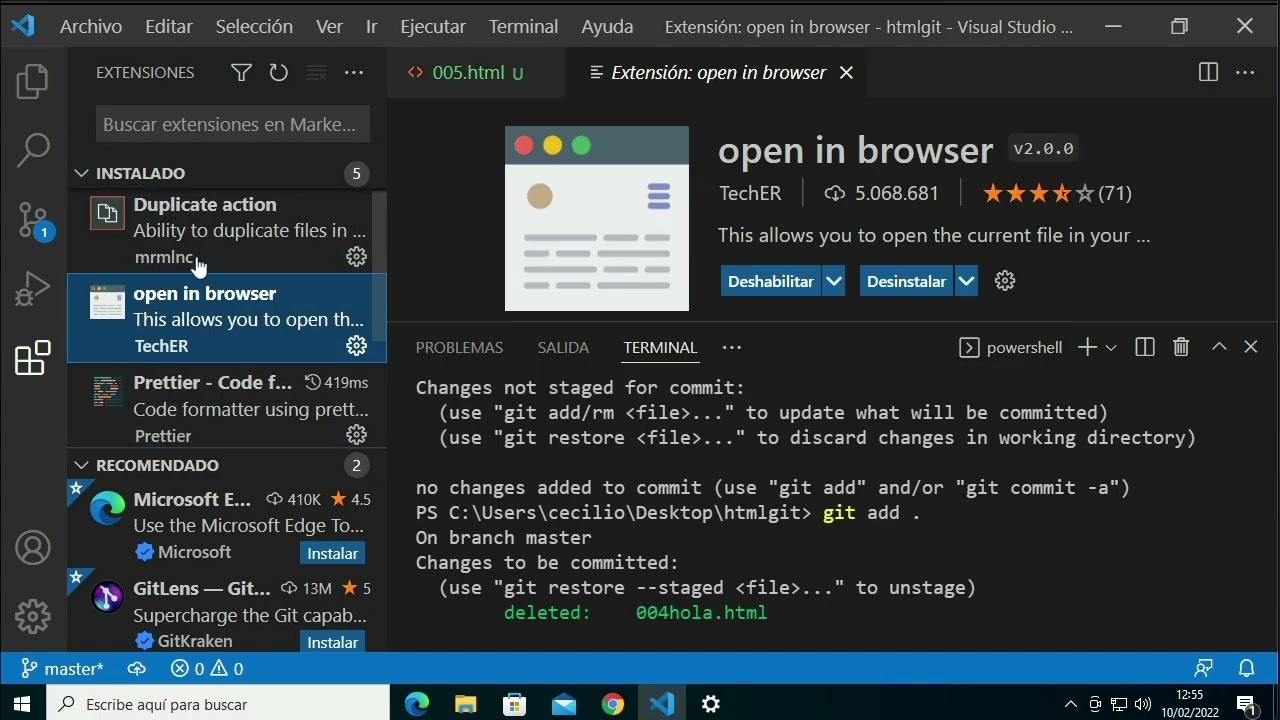Select powershell terminal instance label
This screenshot has width=1280, height=720.
point(1010,347)
